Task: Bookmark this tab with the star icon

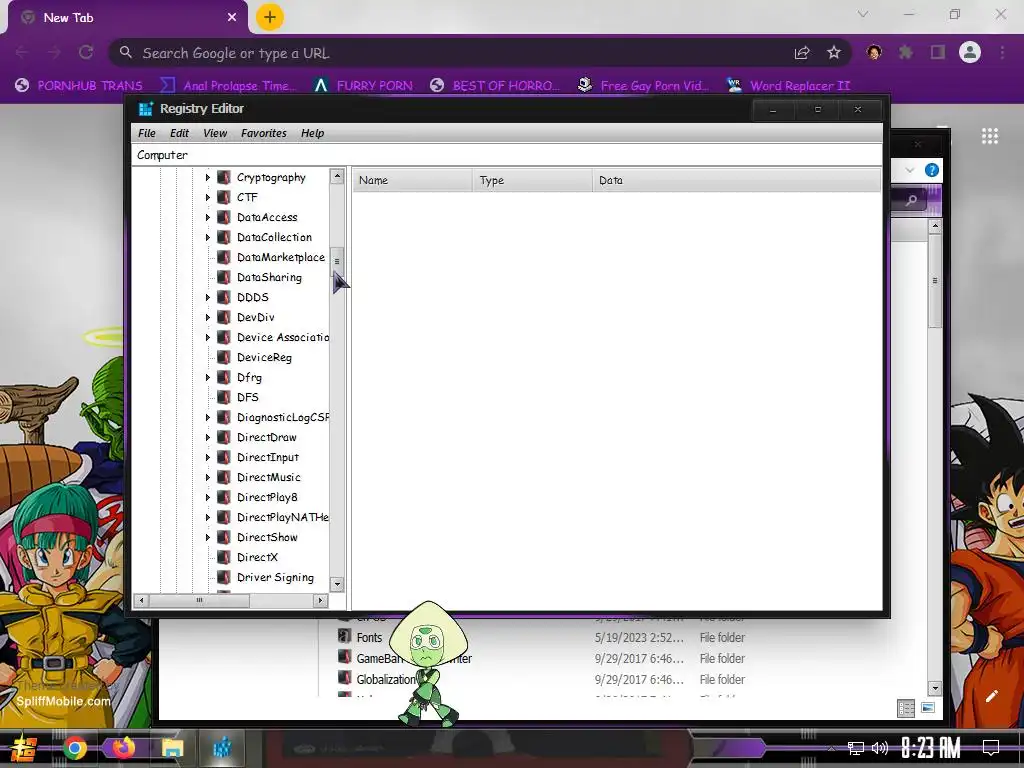Action: pyautogui.click(x=834, y=53)
